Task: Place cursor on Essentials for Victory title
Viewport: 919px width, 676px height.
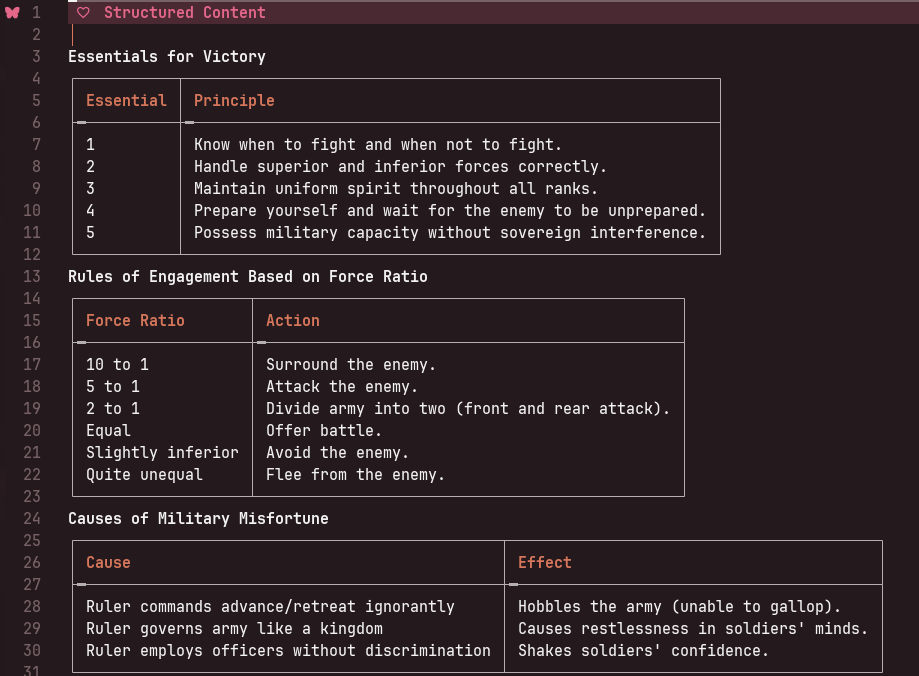Action: point(166,57)
